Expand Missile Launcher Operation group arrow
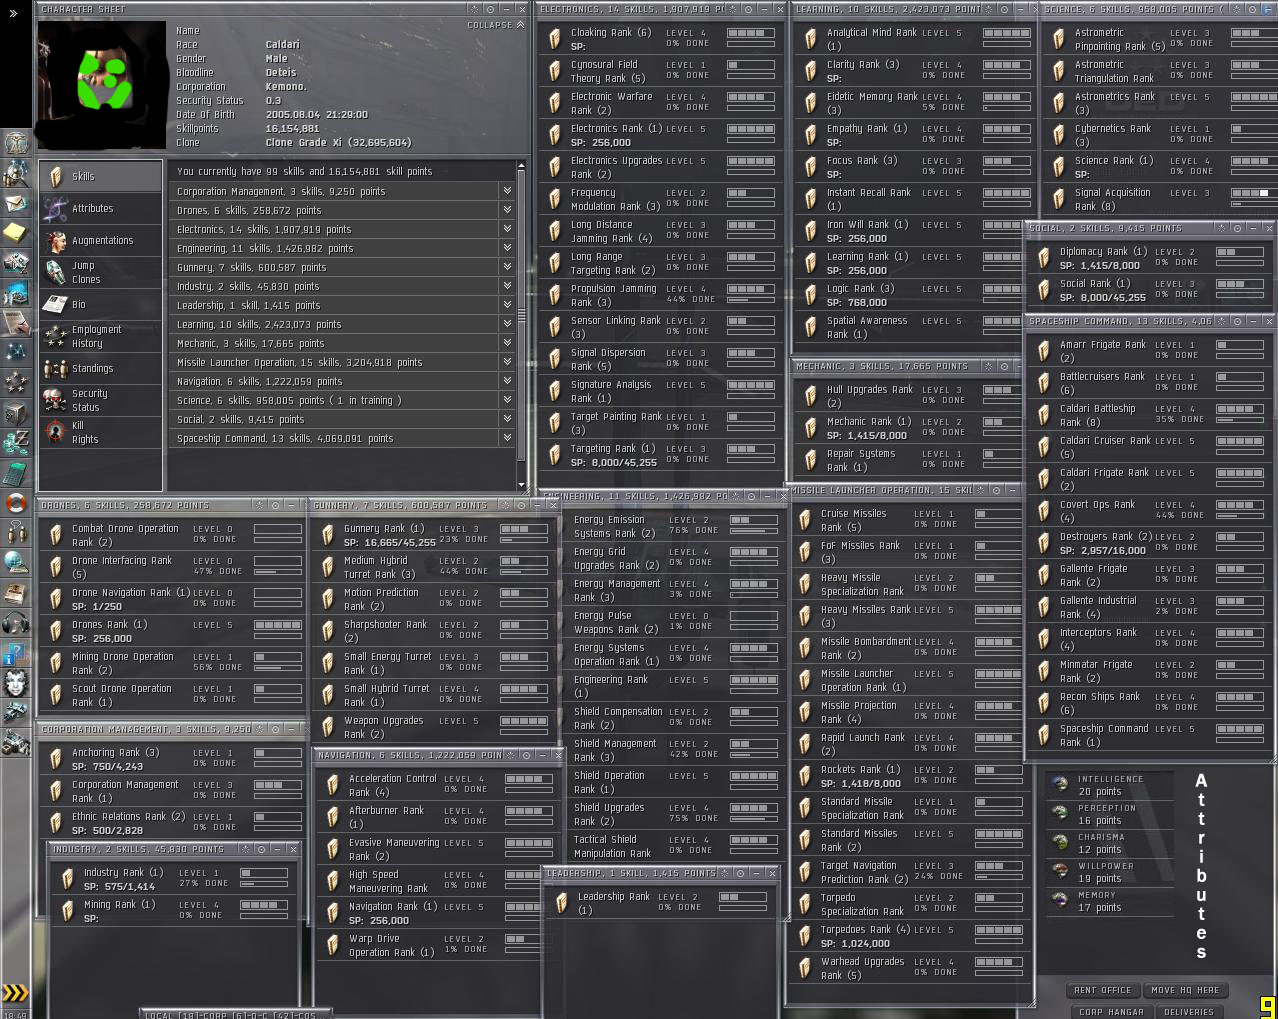Image resolution: width=1278 pixels, height=1019 pixels. tap(508, 362)
